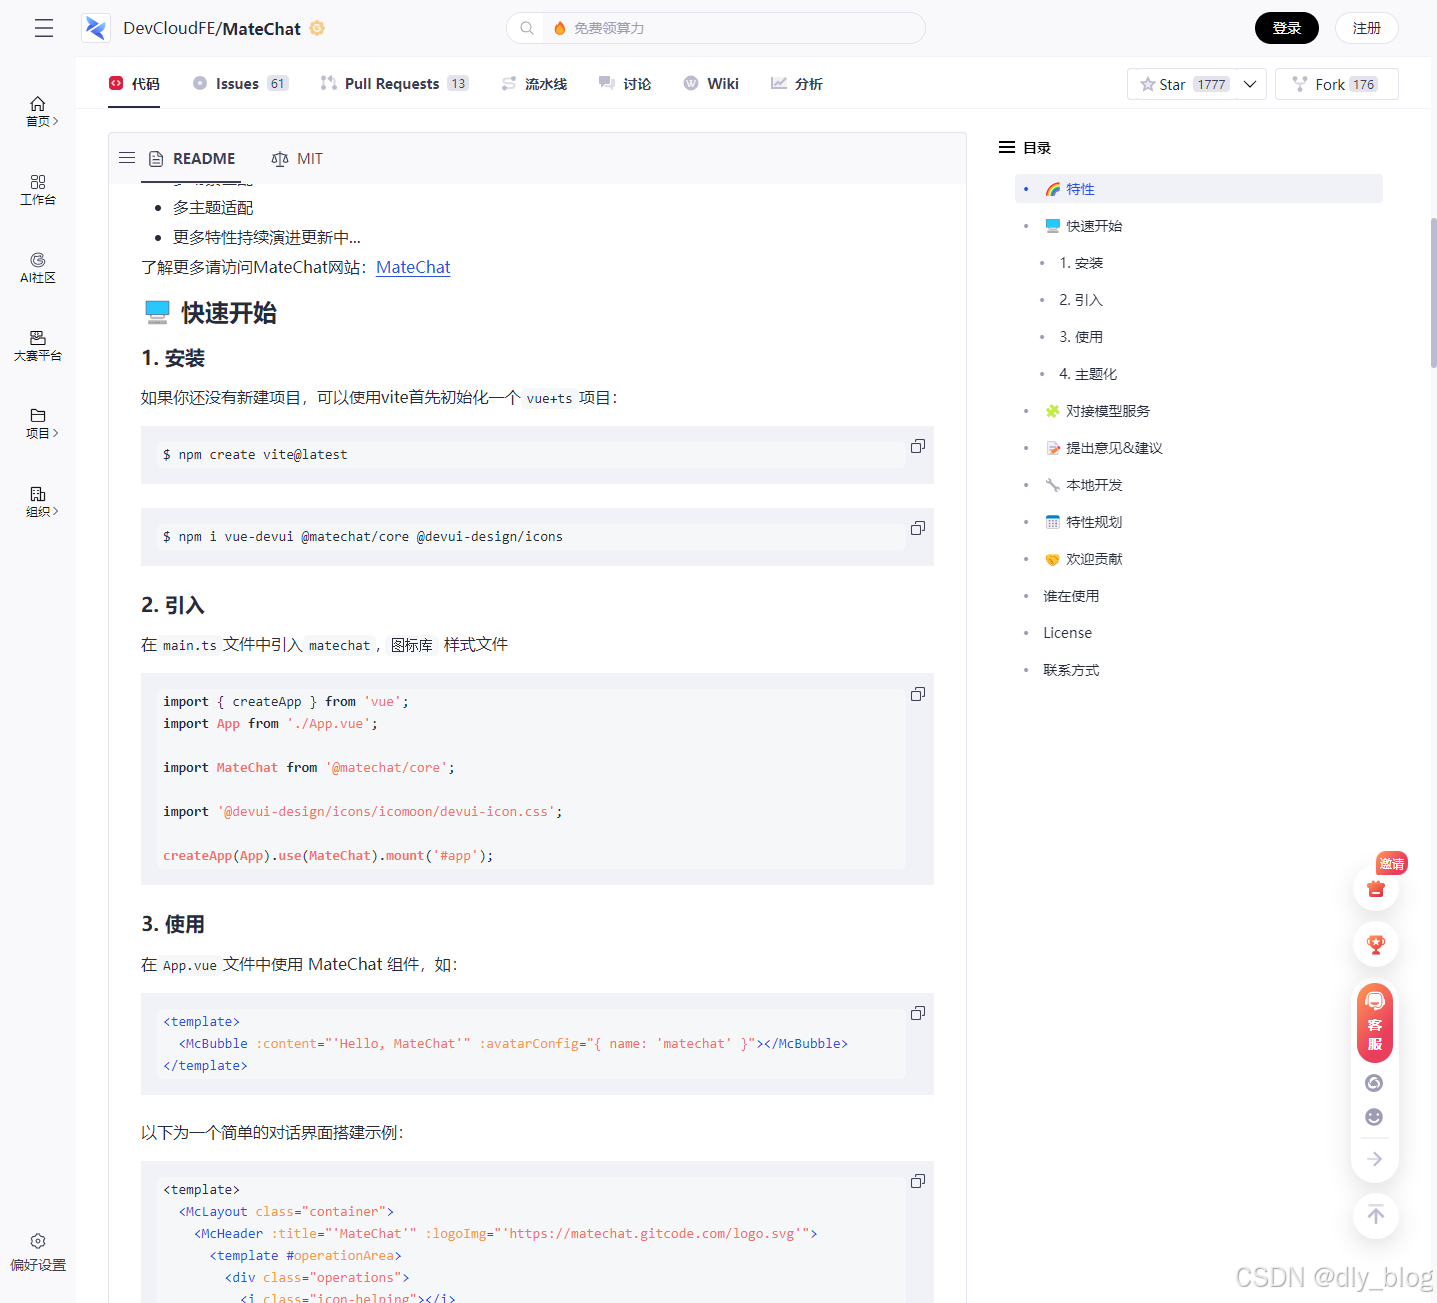Click the swirl icon below 客服
Image resolution: width=1437 pixels, height=1303 pixels.
point(1374,1083)
